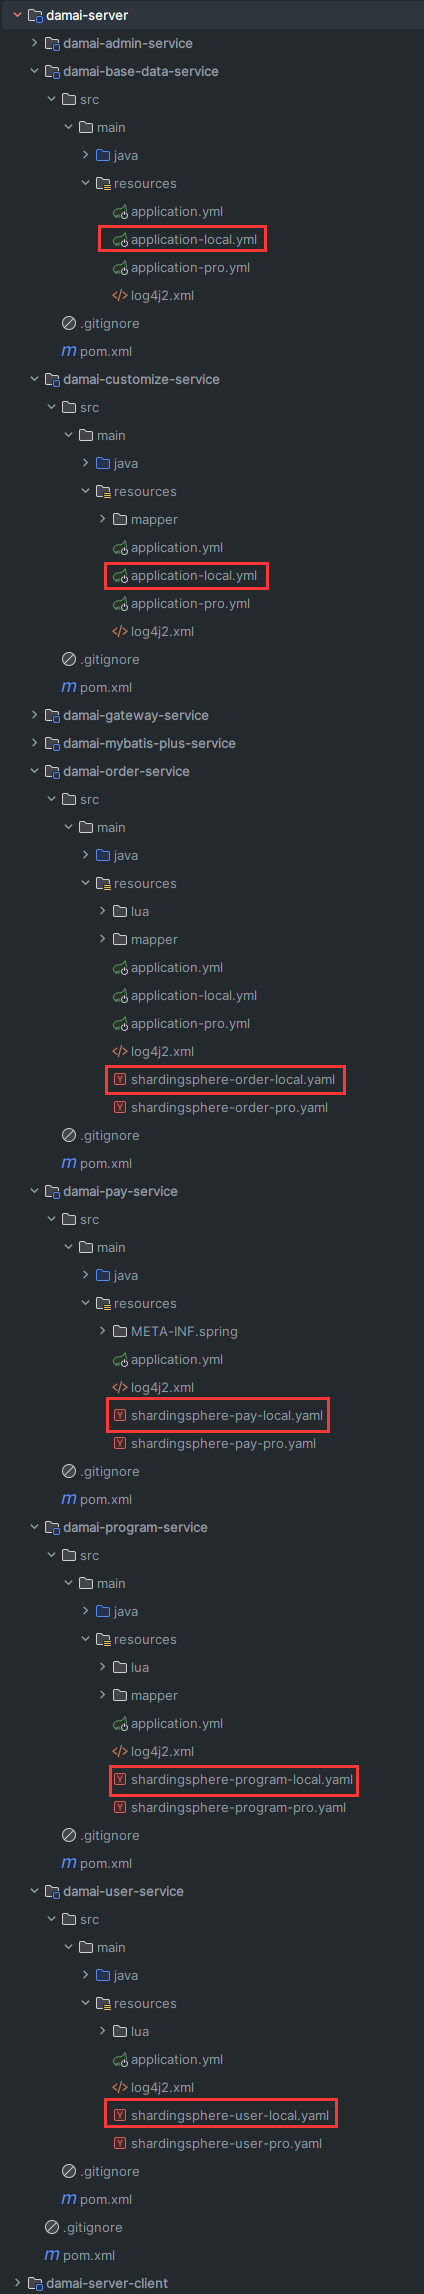Click the XML icon of log4j2.xml under damai-pay-service
The image size is (424, 2294).
point(120,1388)
